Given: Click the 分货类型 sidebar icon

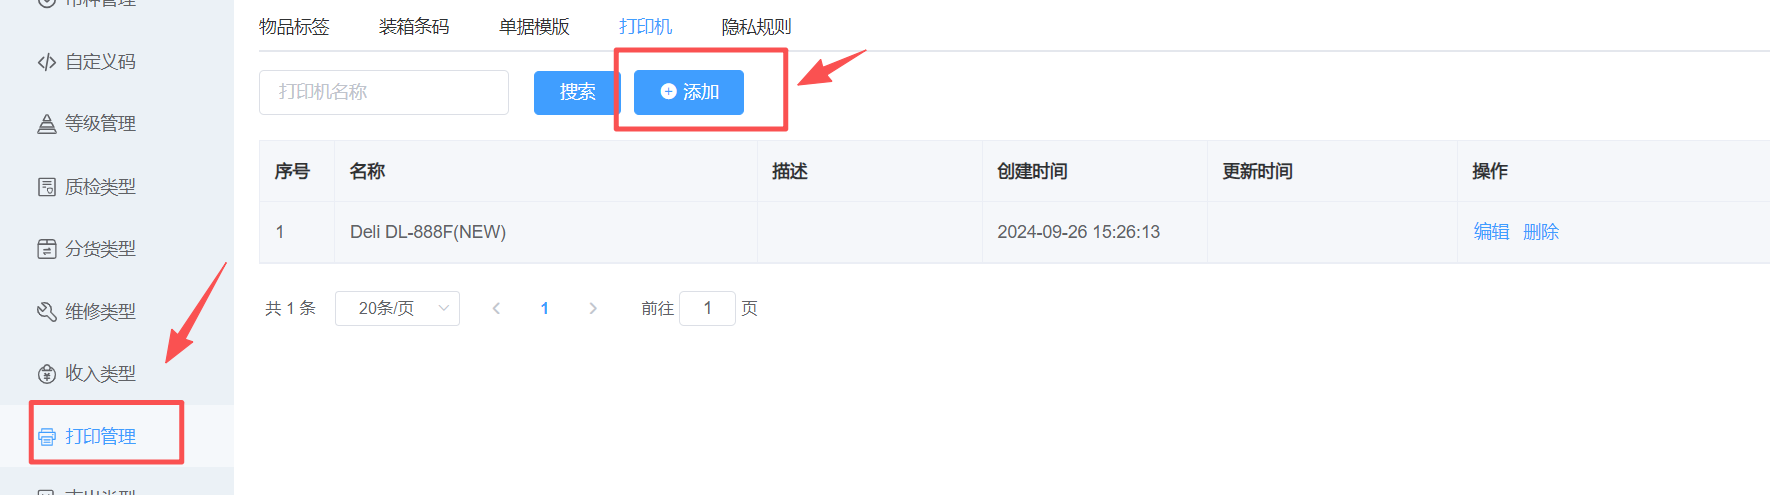Looking at the screenshot, I should coord(46,249).
